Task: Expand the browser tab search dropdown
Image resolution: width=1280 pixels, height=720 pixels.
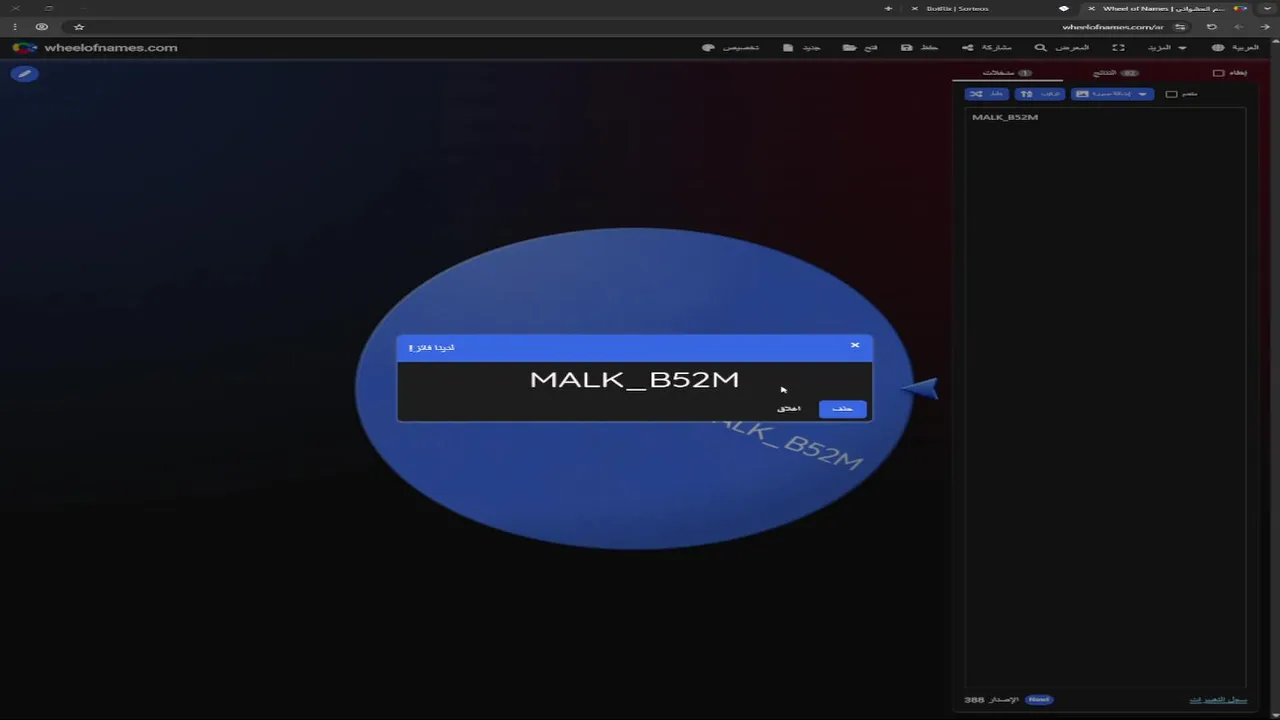Action: pyautogui.click(x=1268, y=8)
